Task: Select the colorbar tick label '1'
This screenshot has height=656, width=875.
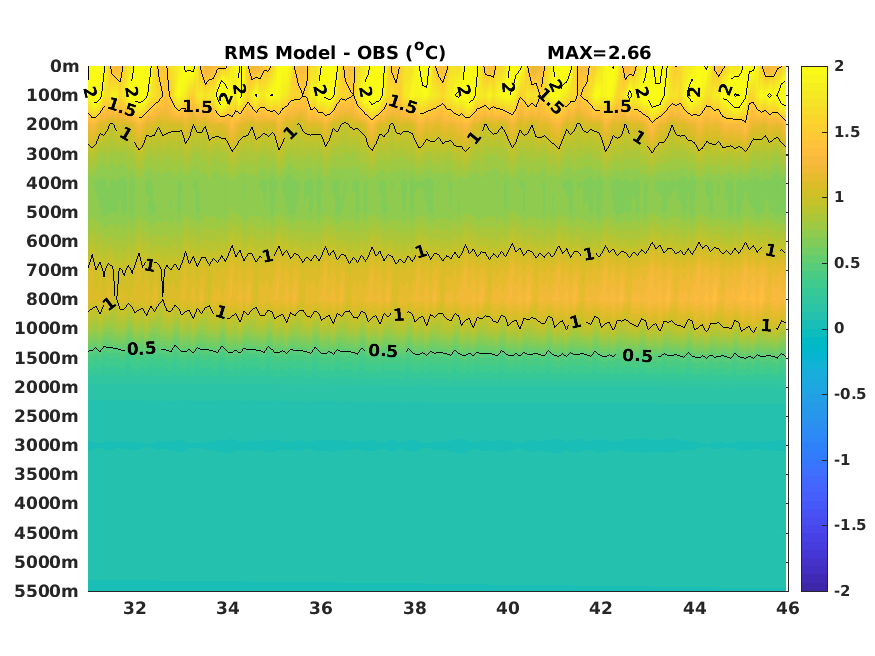Action: pos(839,197)
